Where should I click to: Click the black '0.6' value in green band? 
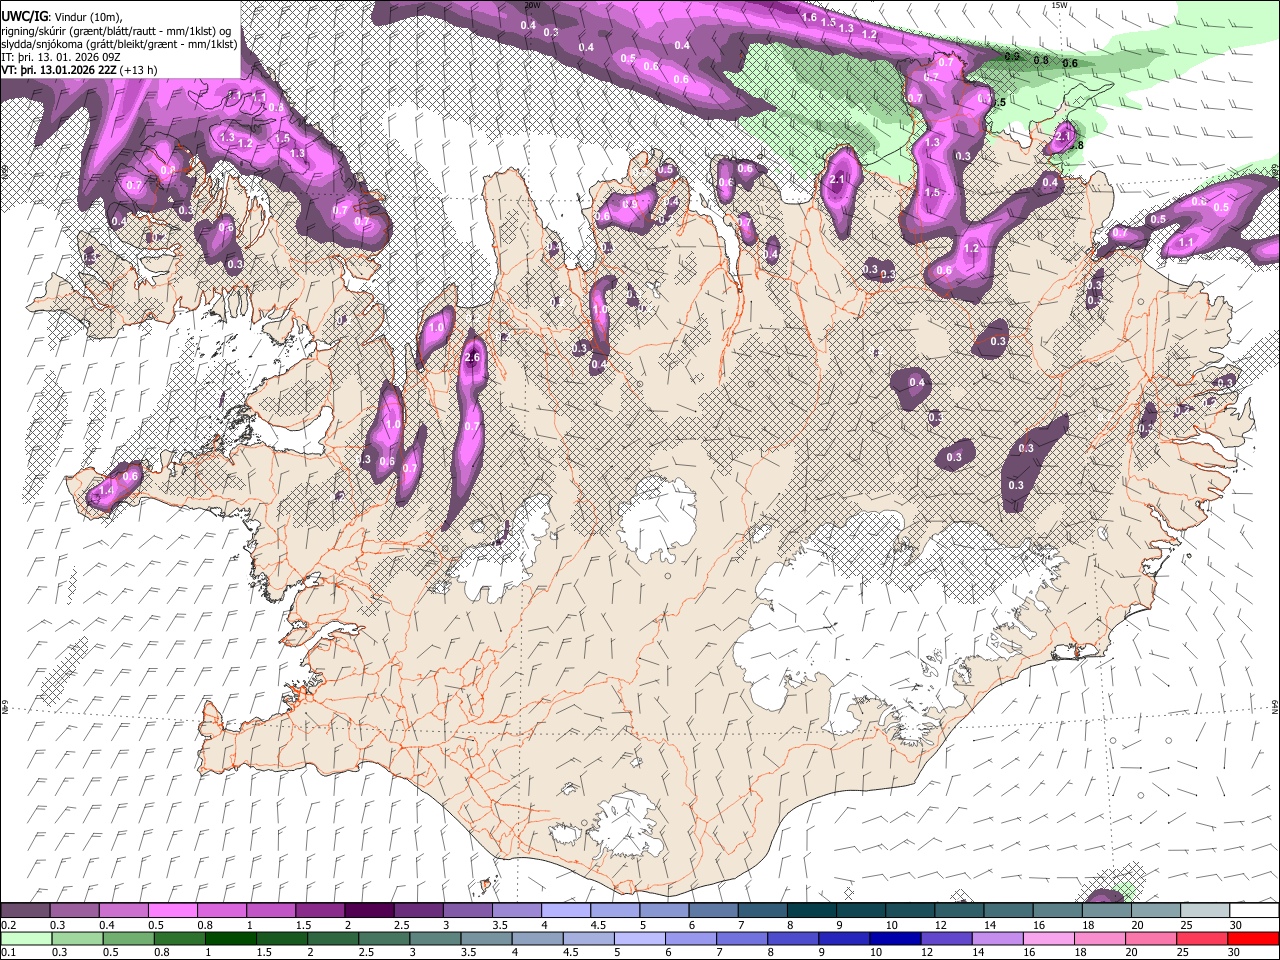pyautogui.click(x=1070, y=63)
